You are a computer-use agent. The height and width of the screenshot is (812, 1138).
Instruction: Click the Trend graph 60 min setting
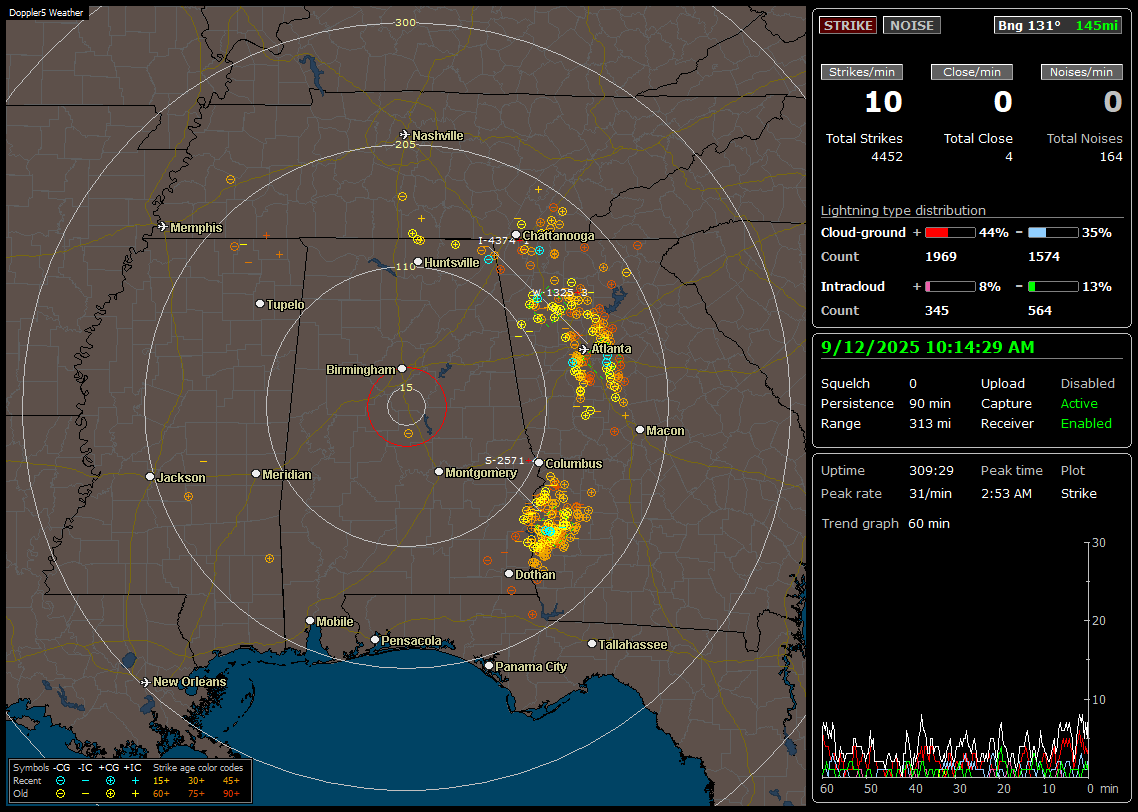point(929,524)
